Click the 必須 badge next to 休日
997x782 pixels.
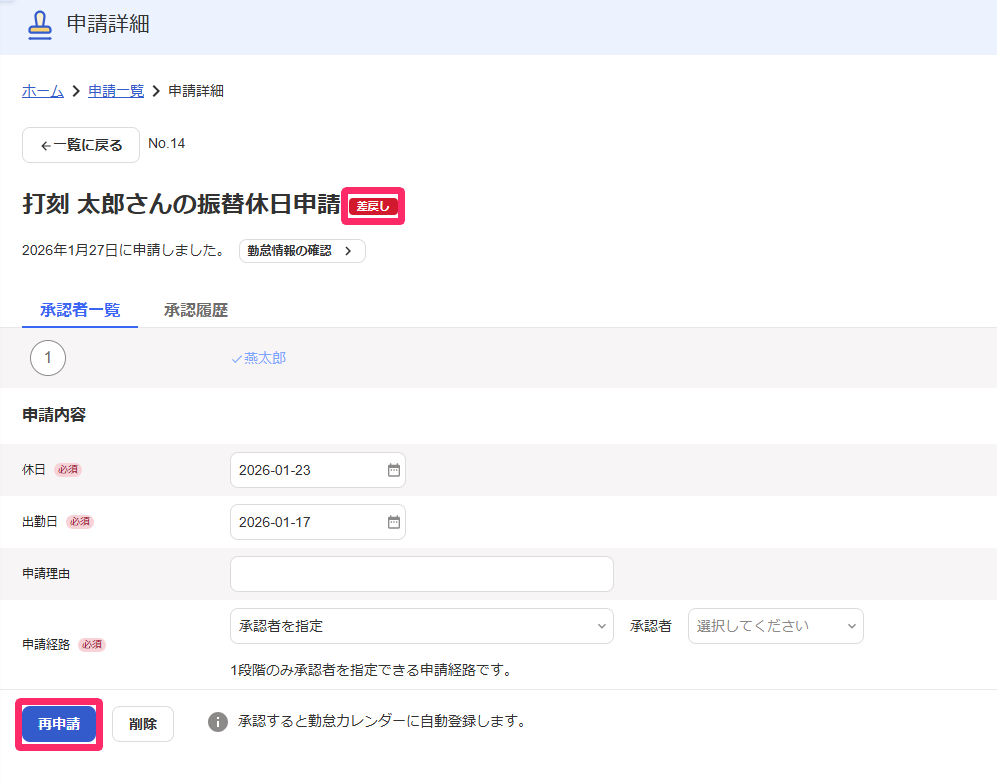click(x=67, y=470)
